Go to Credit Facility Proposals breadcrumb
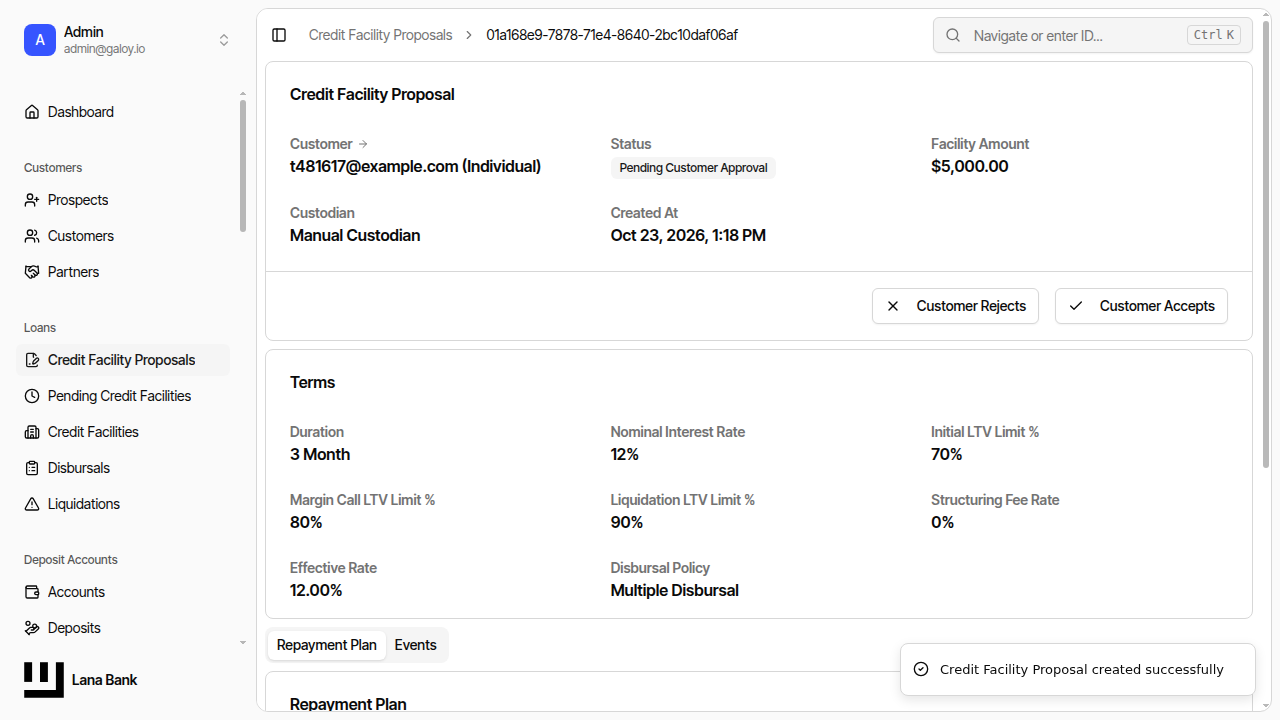 [x=380, y=35]
